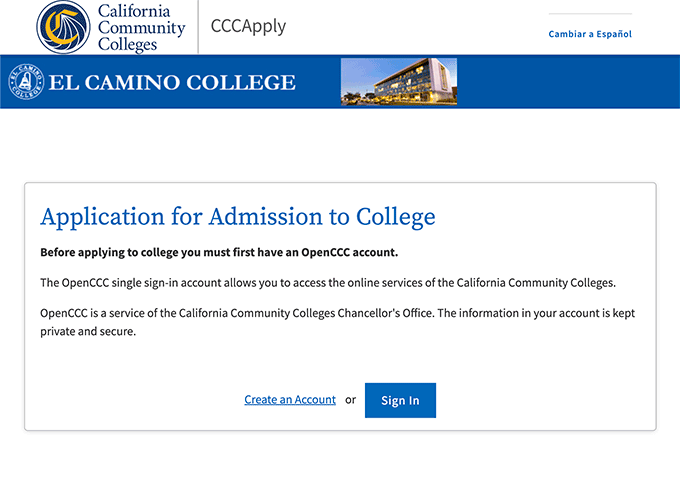This screenshot has width=680, height=497.
Task: Click the word "or" between account options
Action: [x=350, y=400]
